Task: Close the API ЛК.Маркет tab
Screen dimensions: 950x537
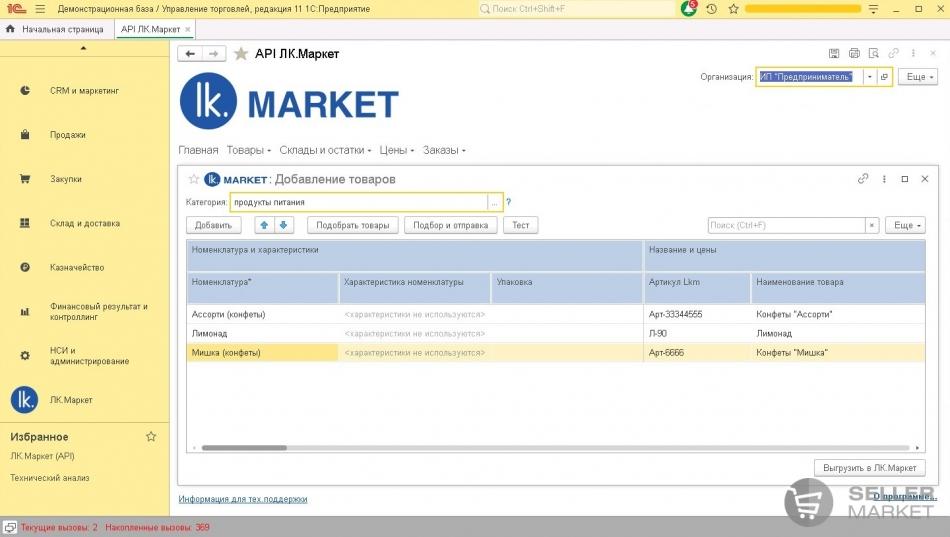Action: point(188,29)
